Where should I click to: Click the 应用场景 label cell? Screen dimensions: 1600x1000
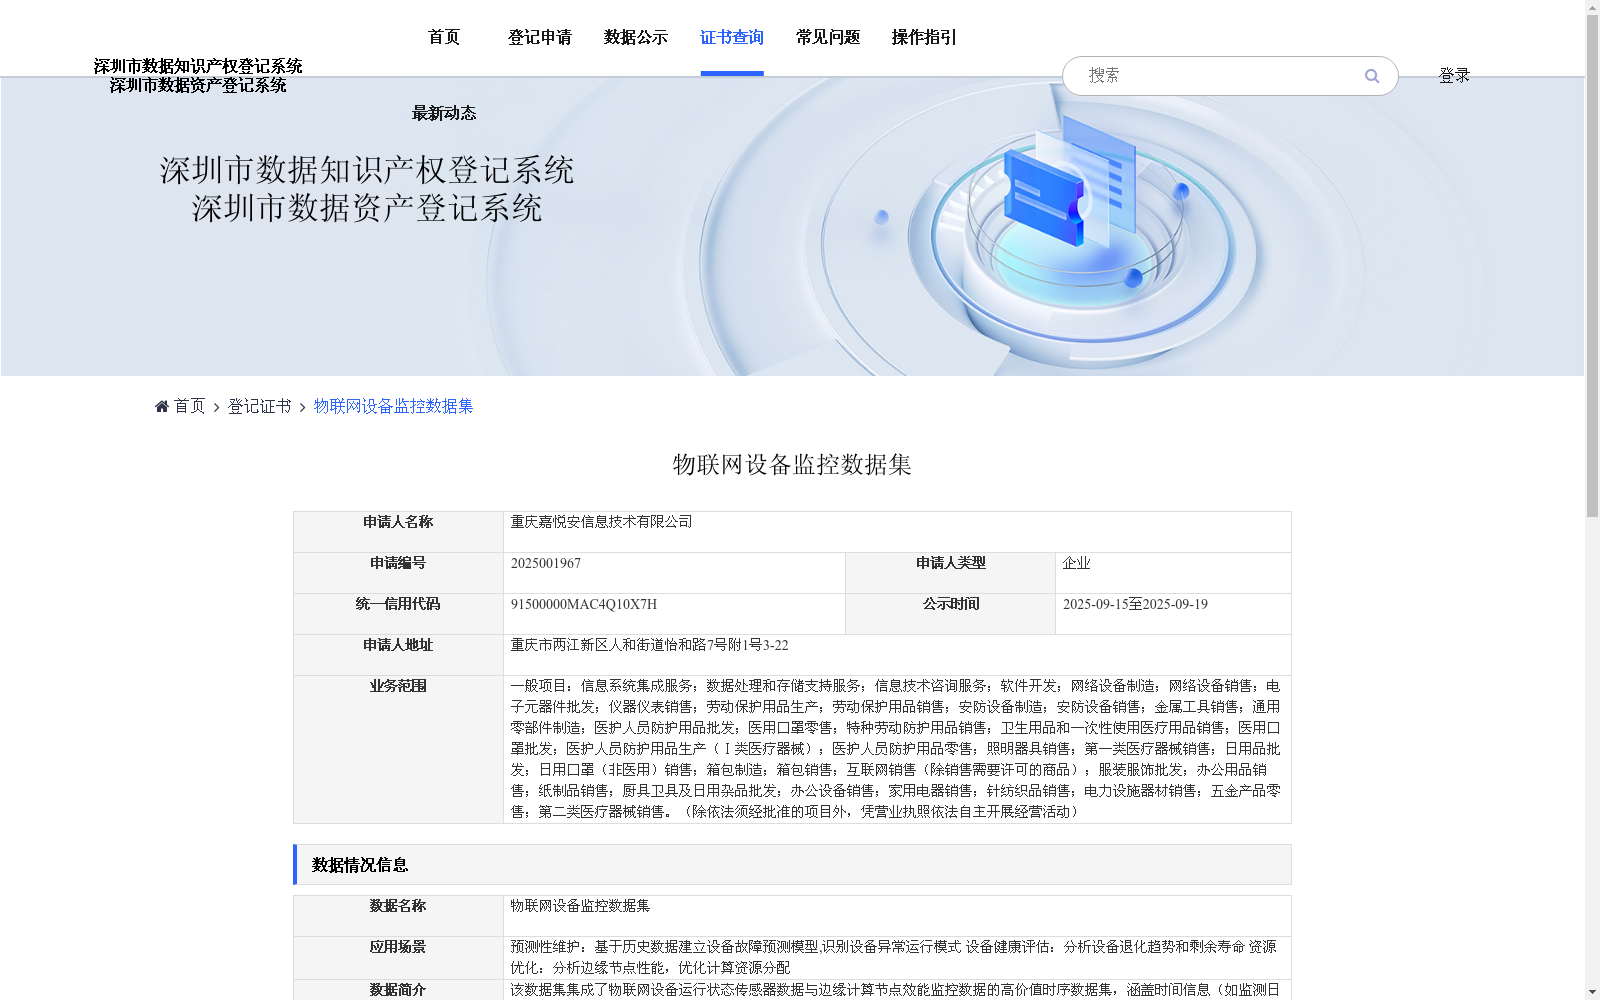click(398, 957)
